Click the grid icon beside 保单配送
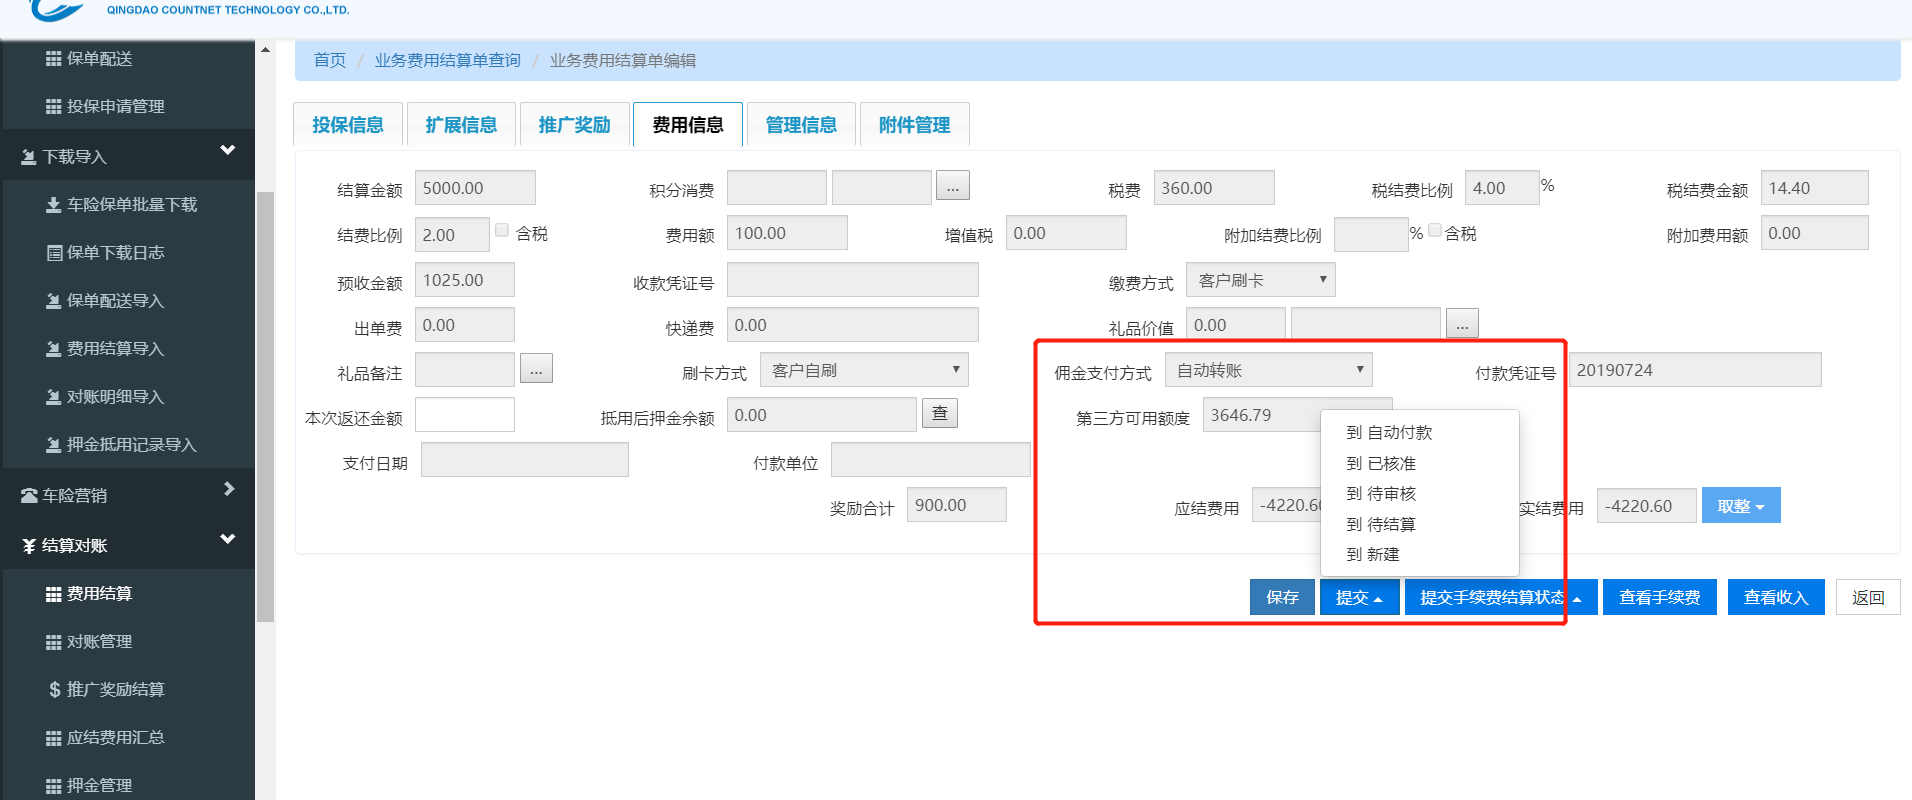Viewport: 1912px width, 800px height. [x=54, y=59]
